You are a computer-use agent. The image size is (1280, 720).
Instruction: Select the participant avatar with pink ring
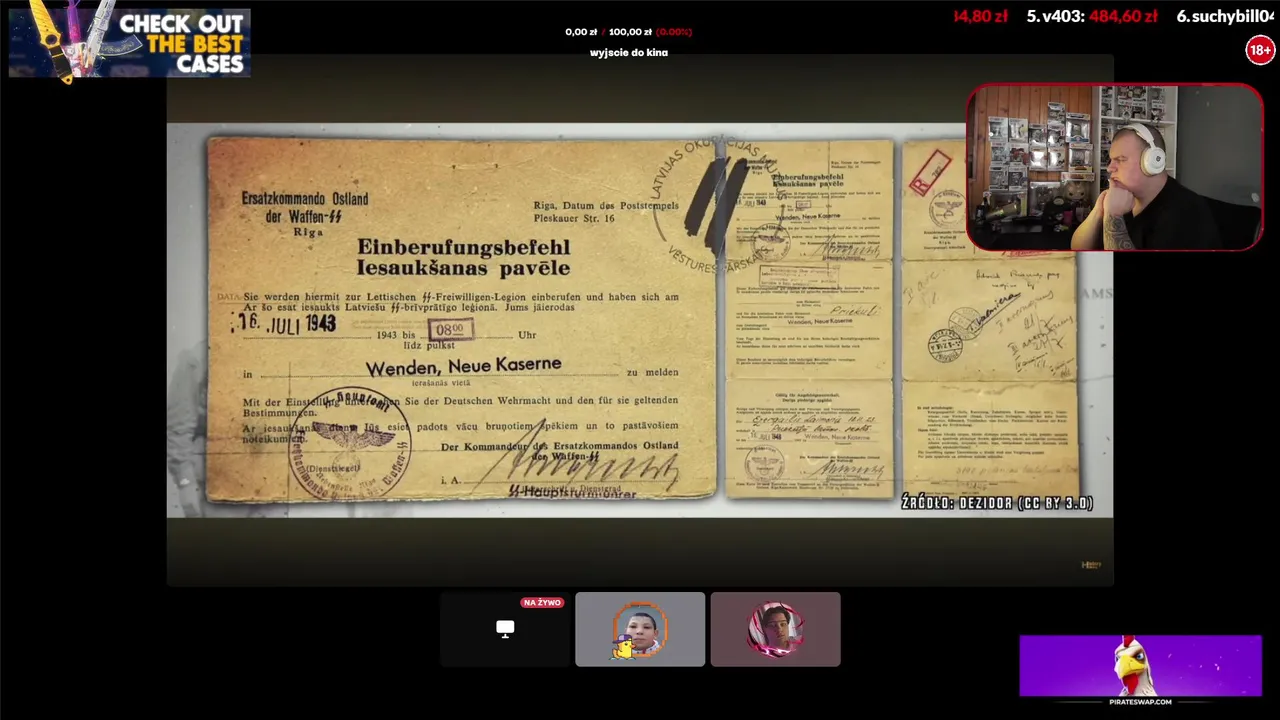(x=775, y=629)
